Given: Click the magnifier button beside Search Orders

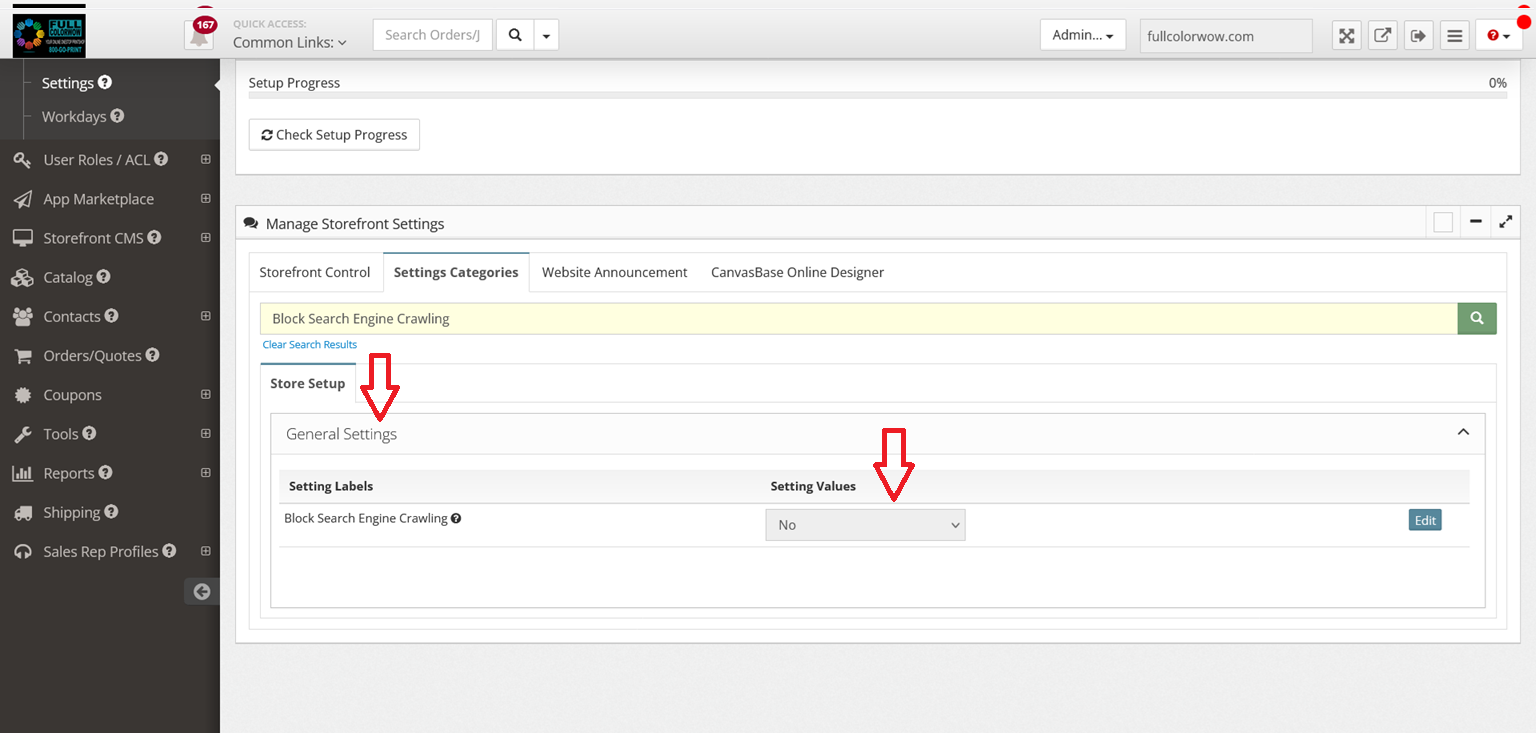Looking at the screenshot, I should point(515,35).
